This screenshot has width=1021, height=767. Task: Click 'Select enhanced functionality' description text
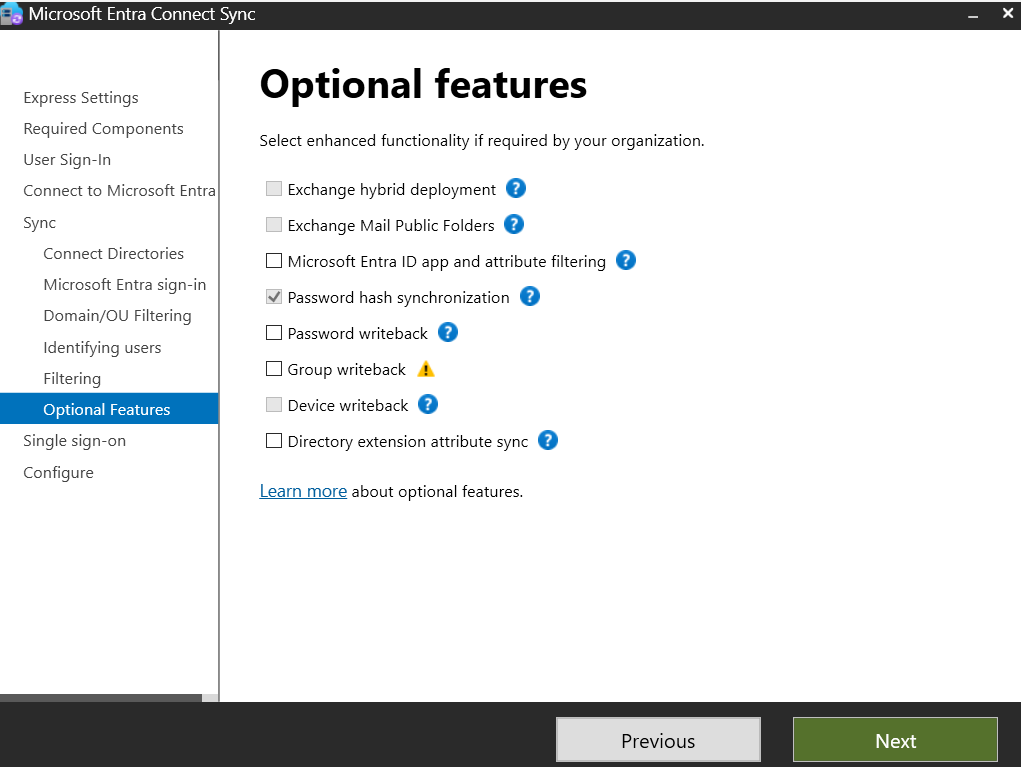482,141
